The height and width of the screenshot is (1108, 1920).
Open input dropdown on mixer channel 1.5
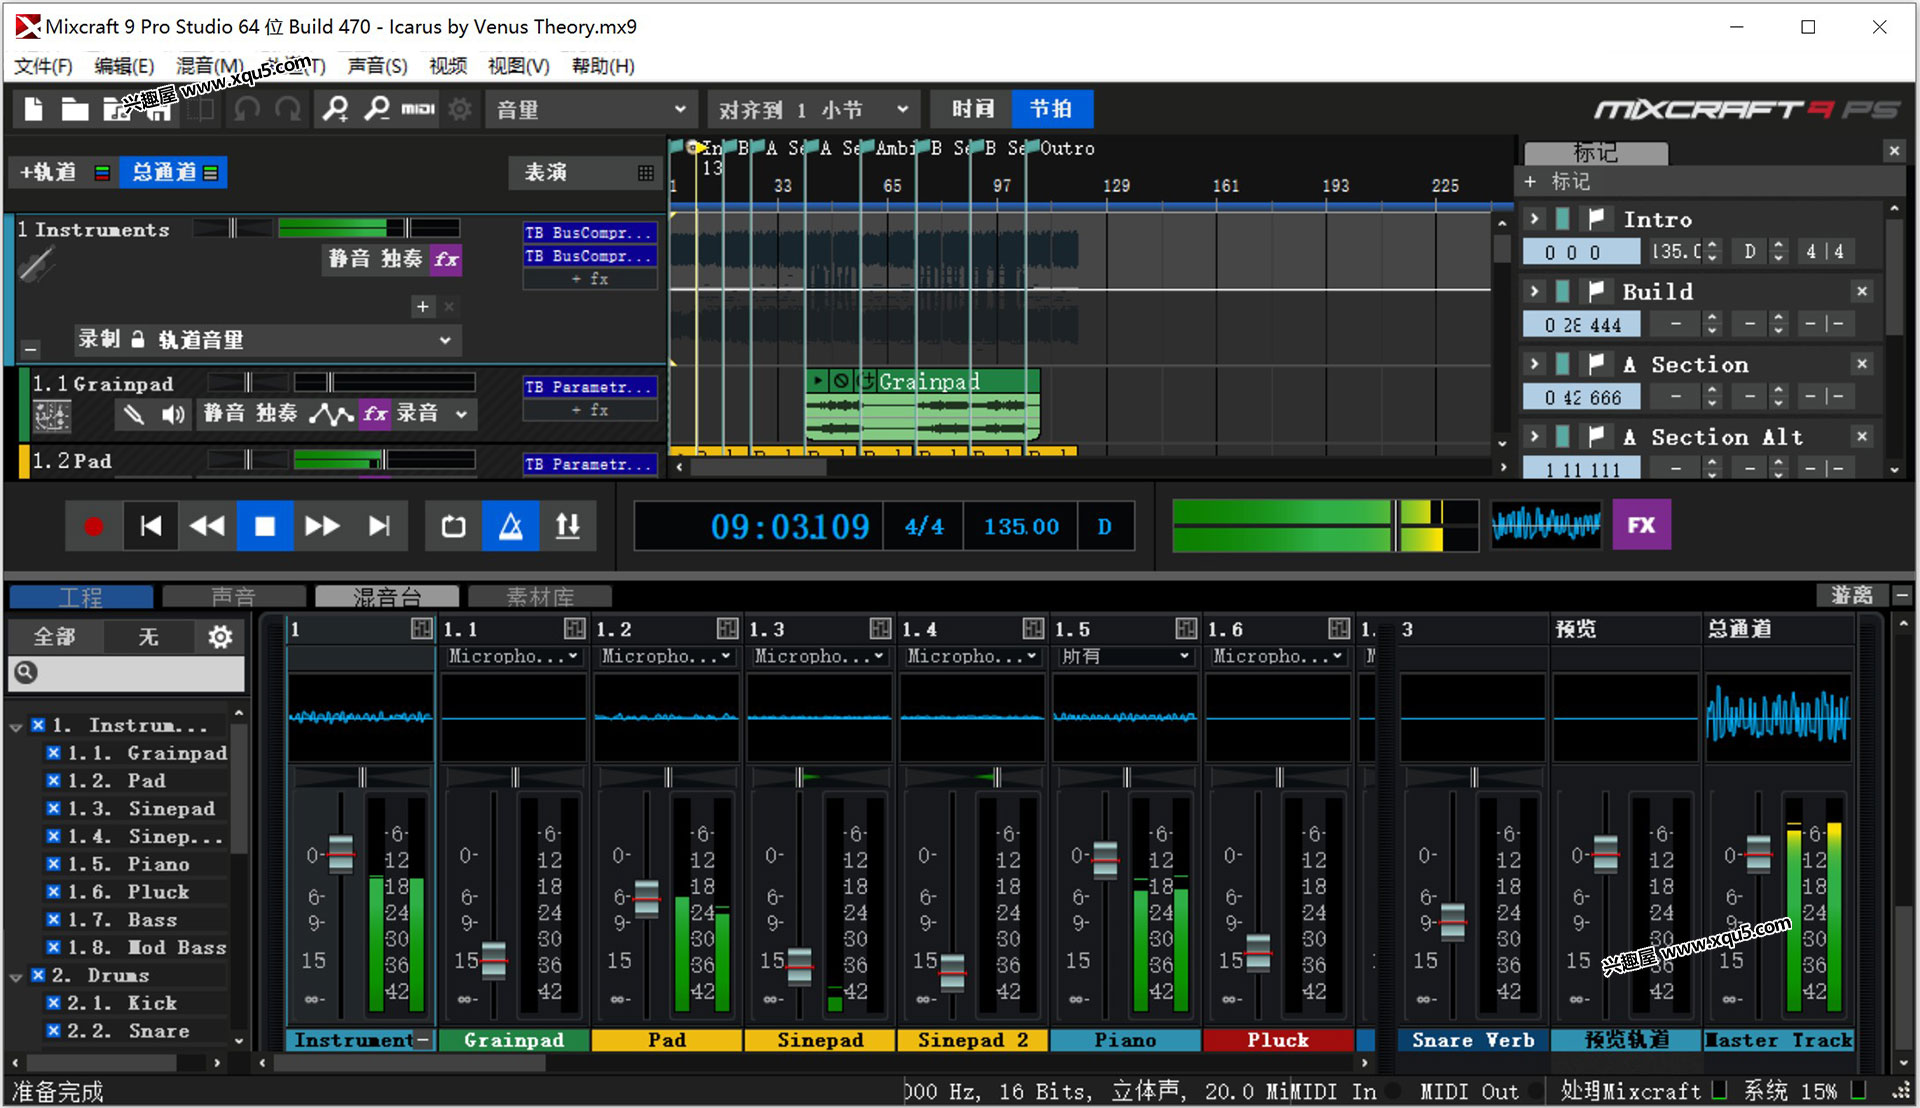pos(1125,657)
